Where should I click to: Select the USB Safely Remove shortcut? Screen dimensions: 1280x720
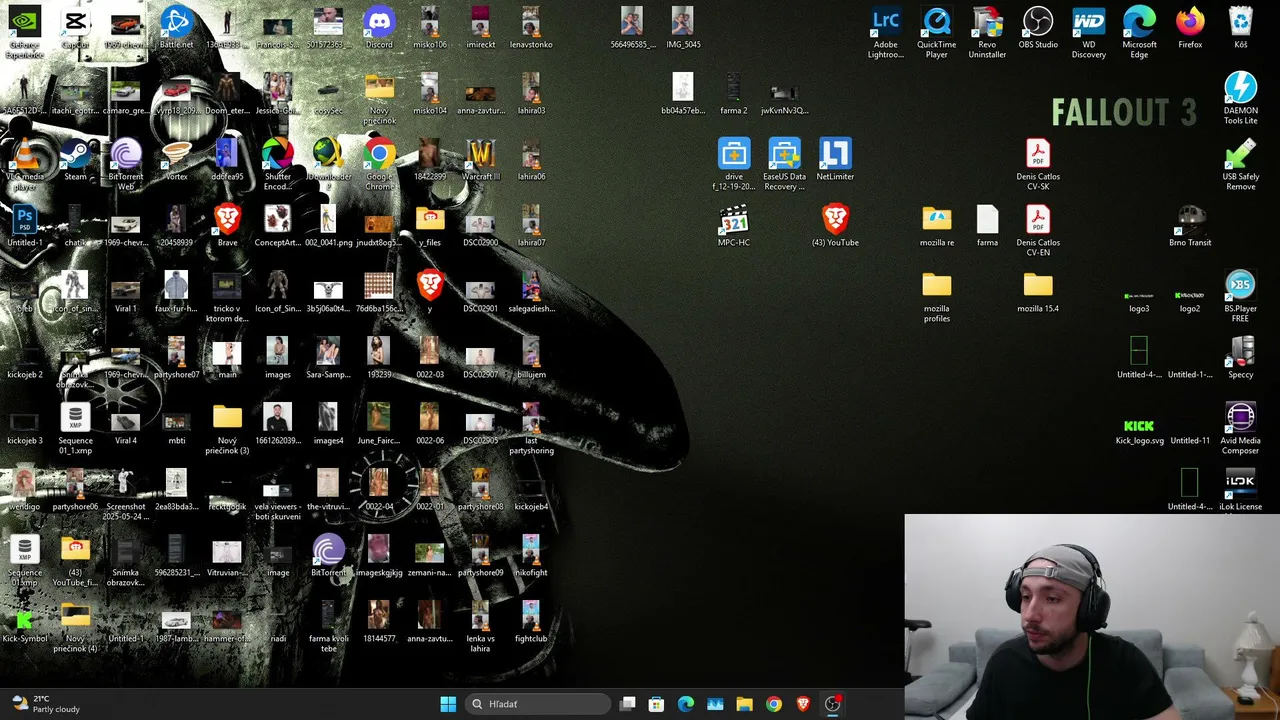click(x=1240, y=165)
